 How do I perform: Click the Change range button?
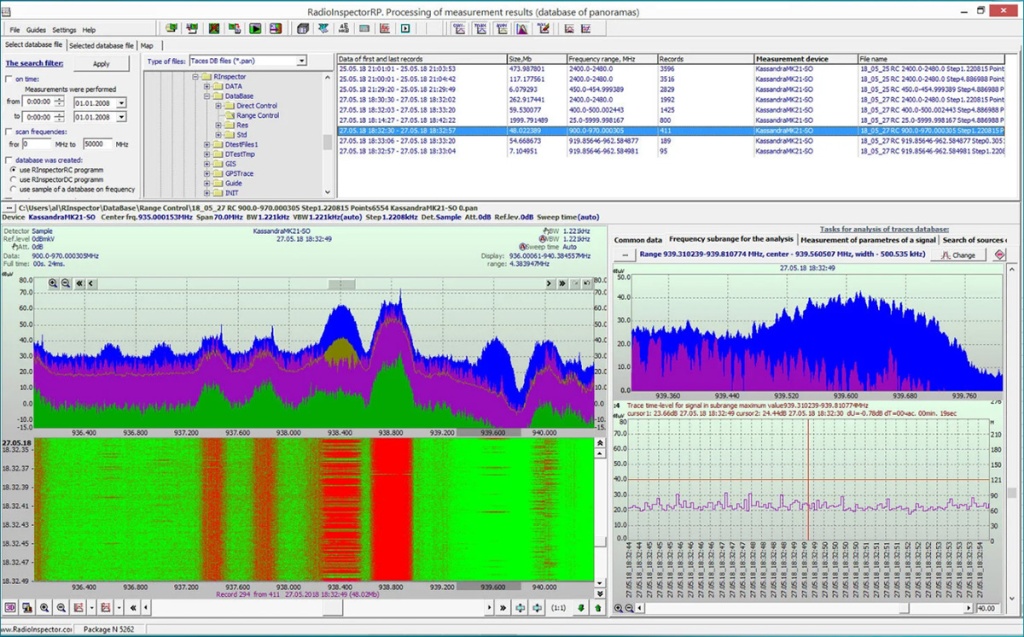[x=959, y=255]
